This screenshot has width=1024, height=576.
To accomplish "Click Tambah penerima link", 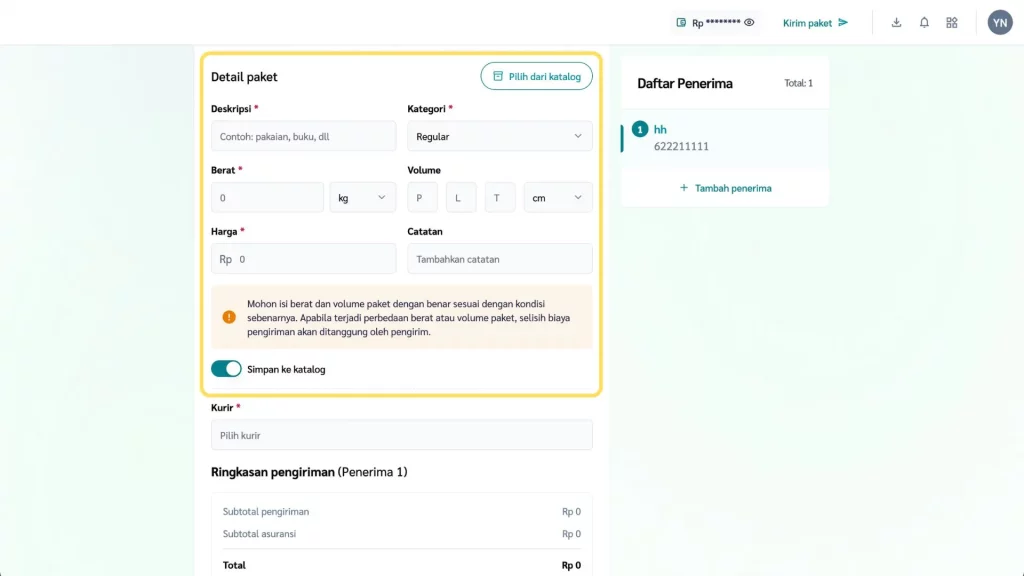I will point(733,188).
